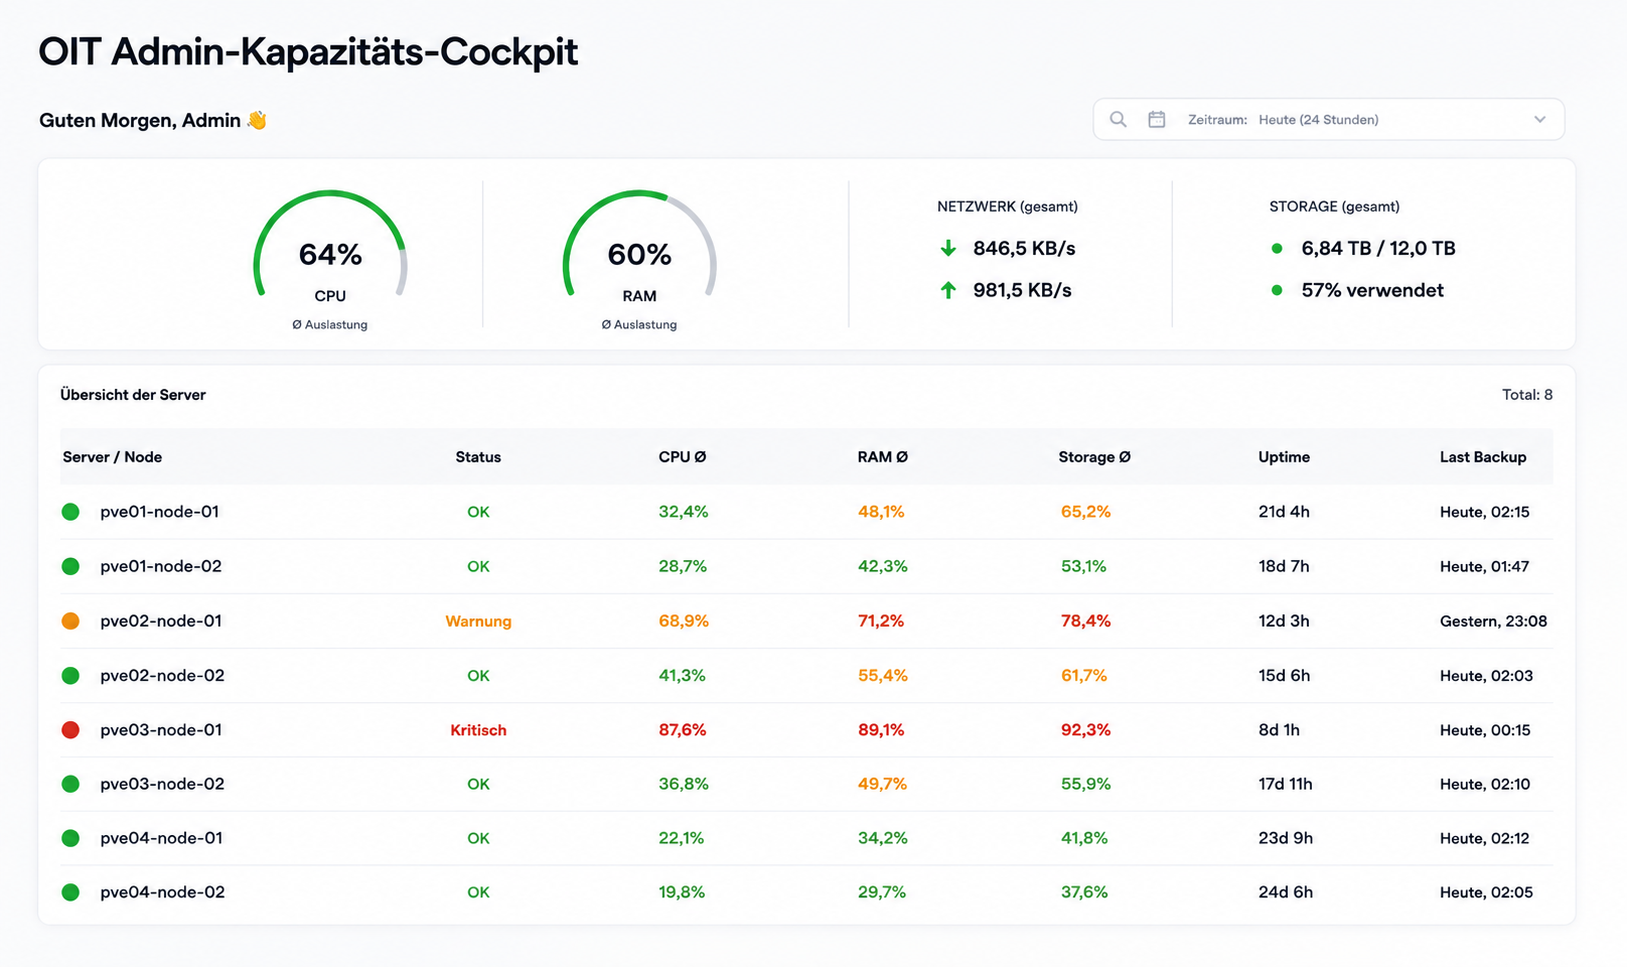
Task: Open server pve02-node-01
Action: coord(161,621)
